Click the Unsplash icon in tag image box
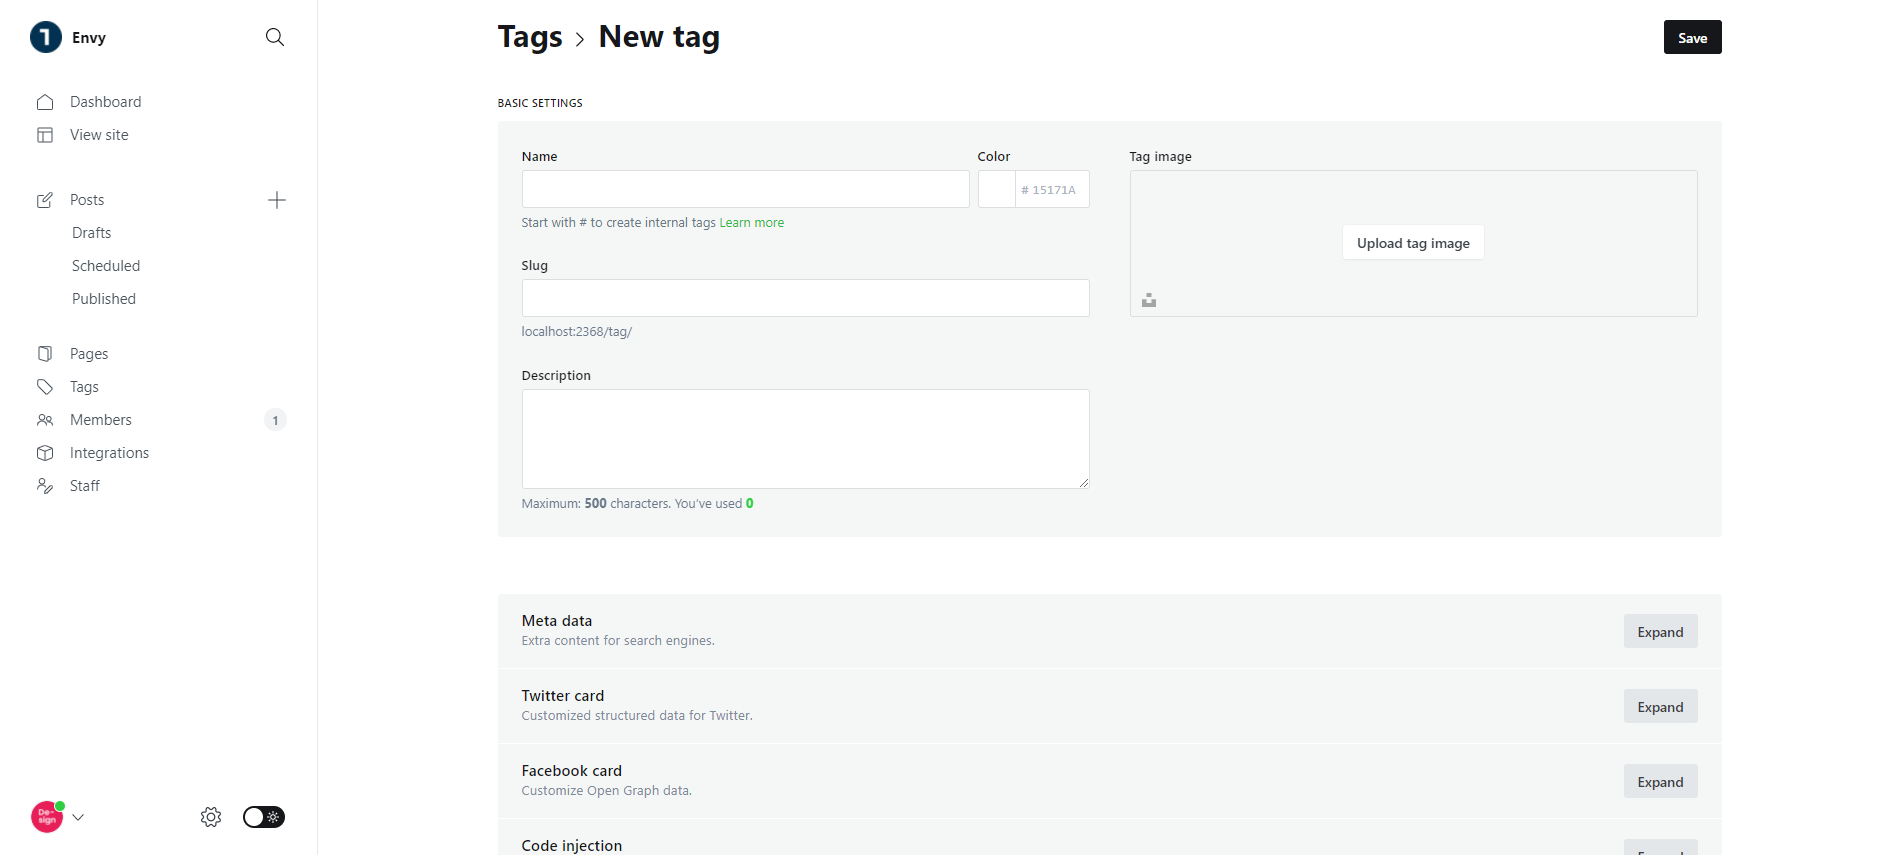Screen dimensions: 1889x855 coord(1149,300)
